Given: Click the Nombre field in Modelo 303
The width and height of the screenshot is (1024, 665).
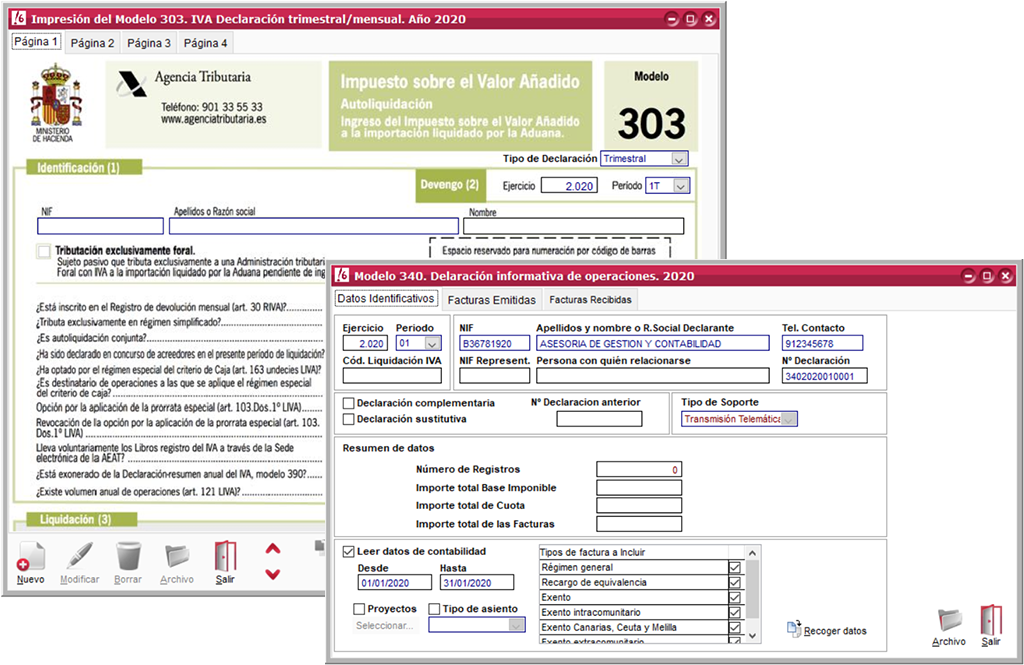Looking at the screenshot, I should point(573,226).
